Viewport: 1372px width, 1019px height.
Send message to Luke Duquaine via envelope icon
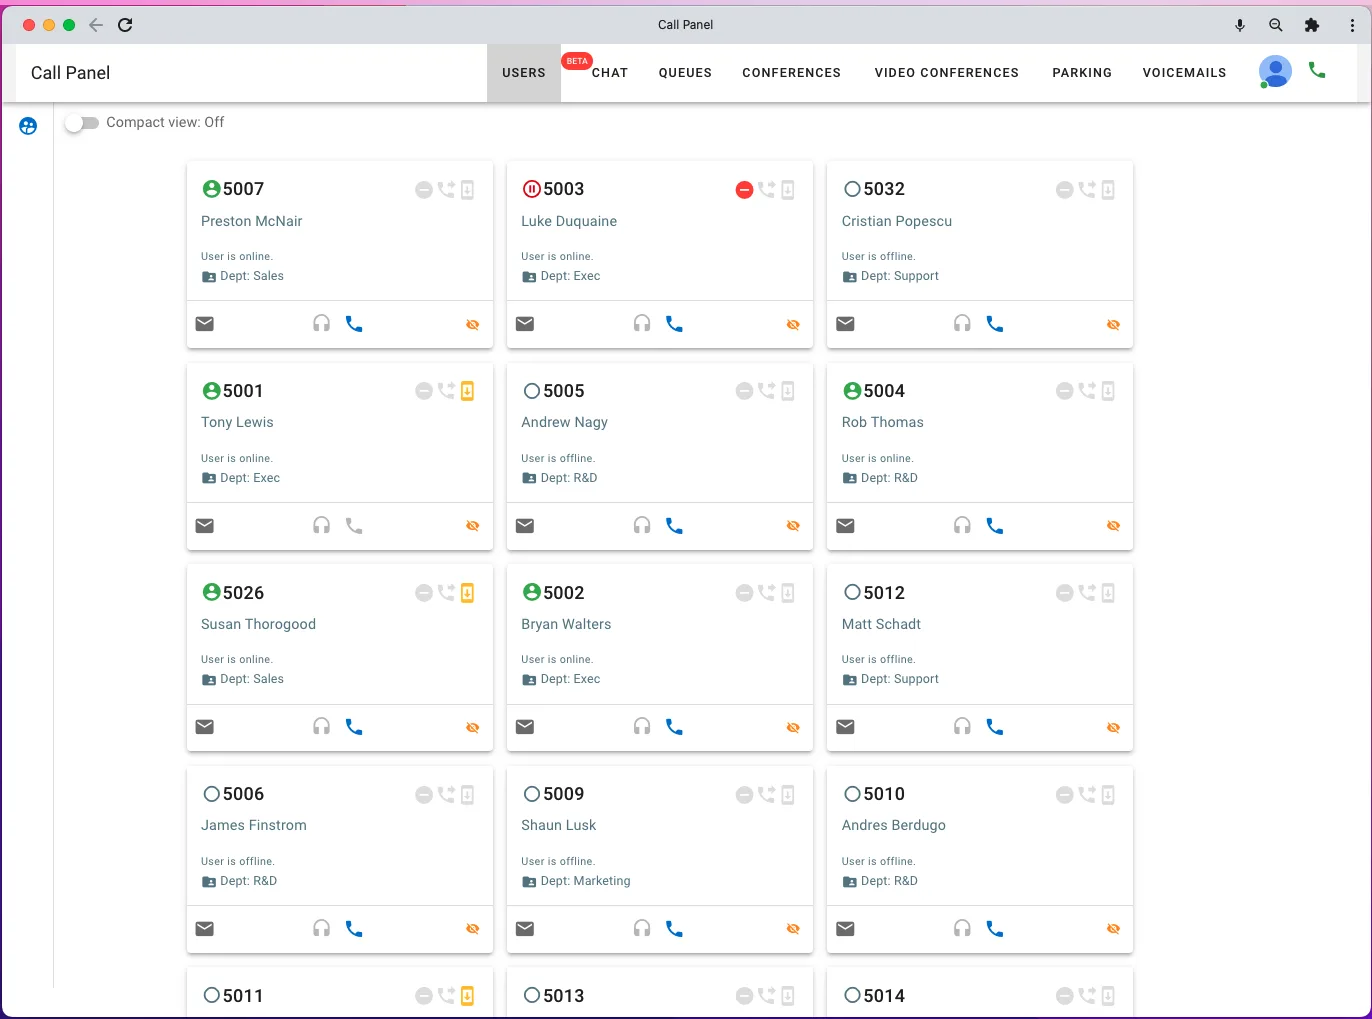[525, 324]
